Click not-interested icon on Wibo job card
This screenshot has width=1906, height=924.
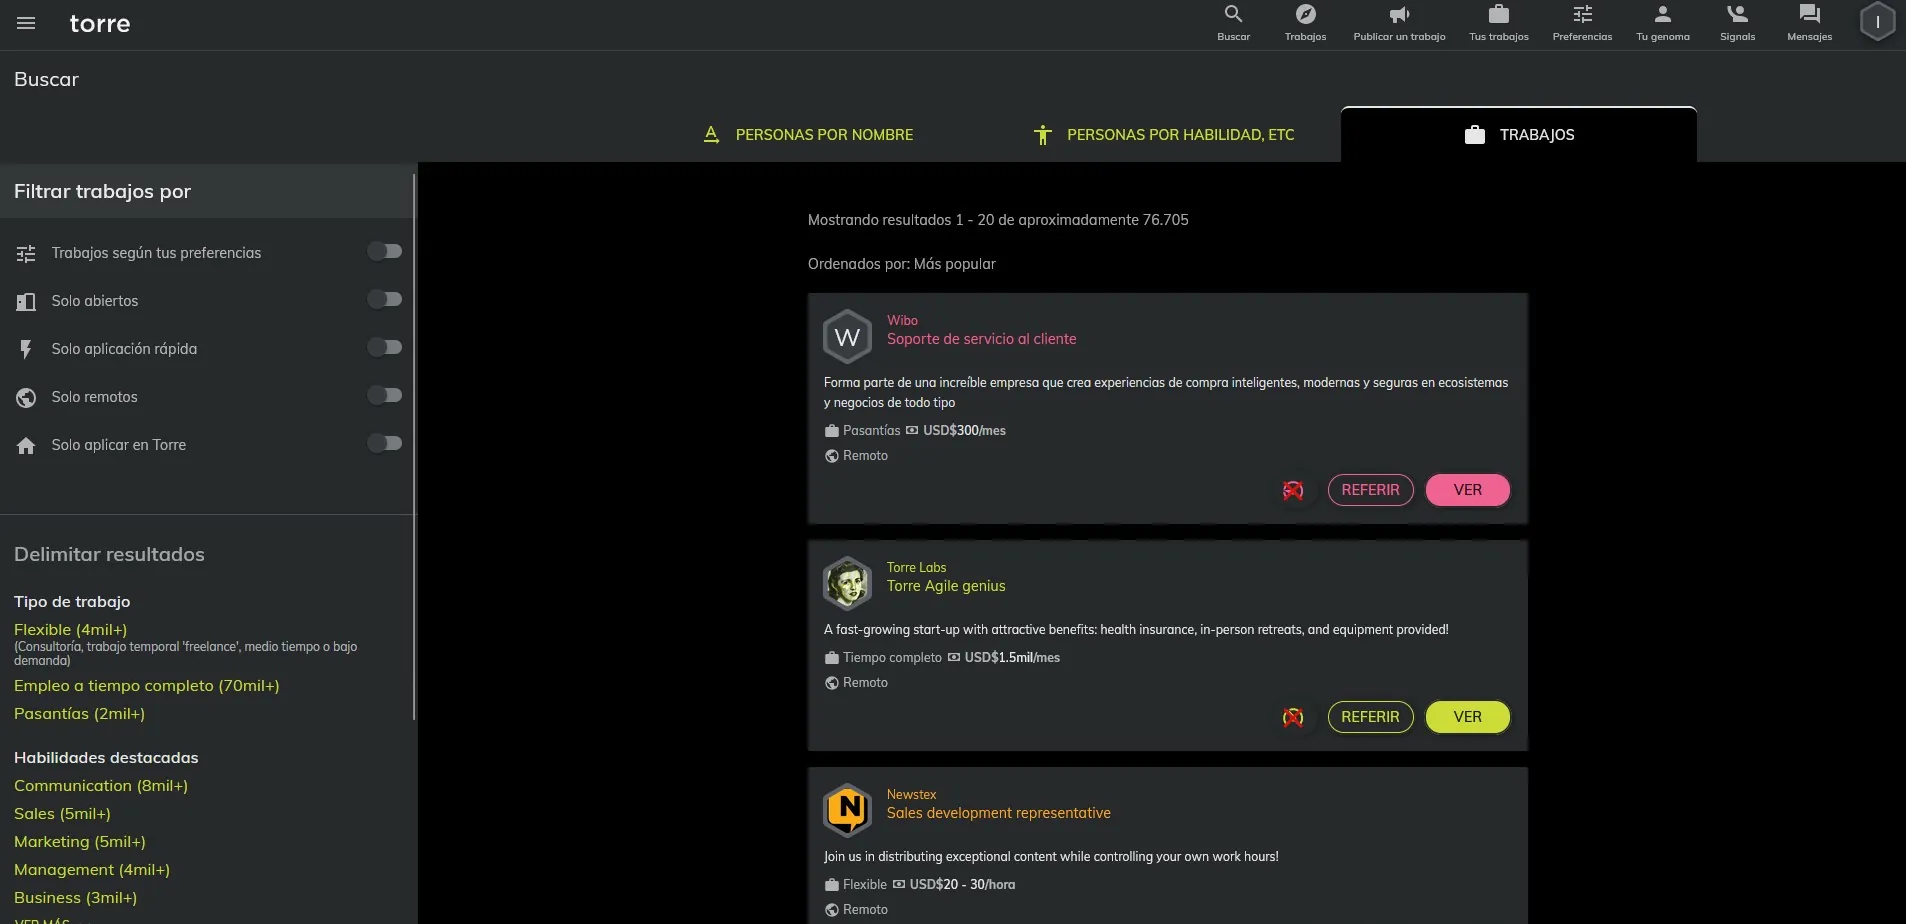1293,490
